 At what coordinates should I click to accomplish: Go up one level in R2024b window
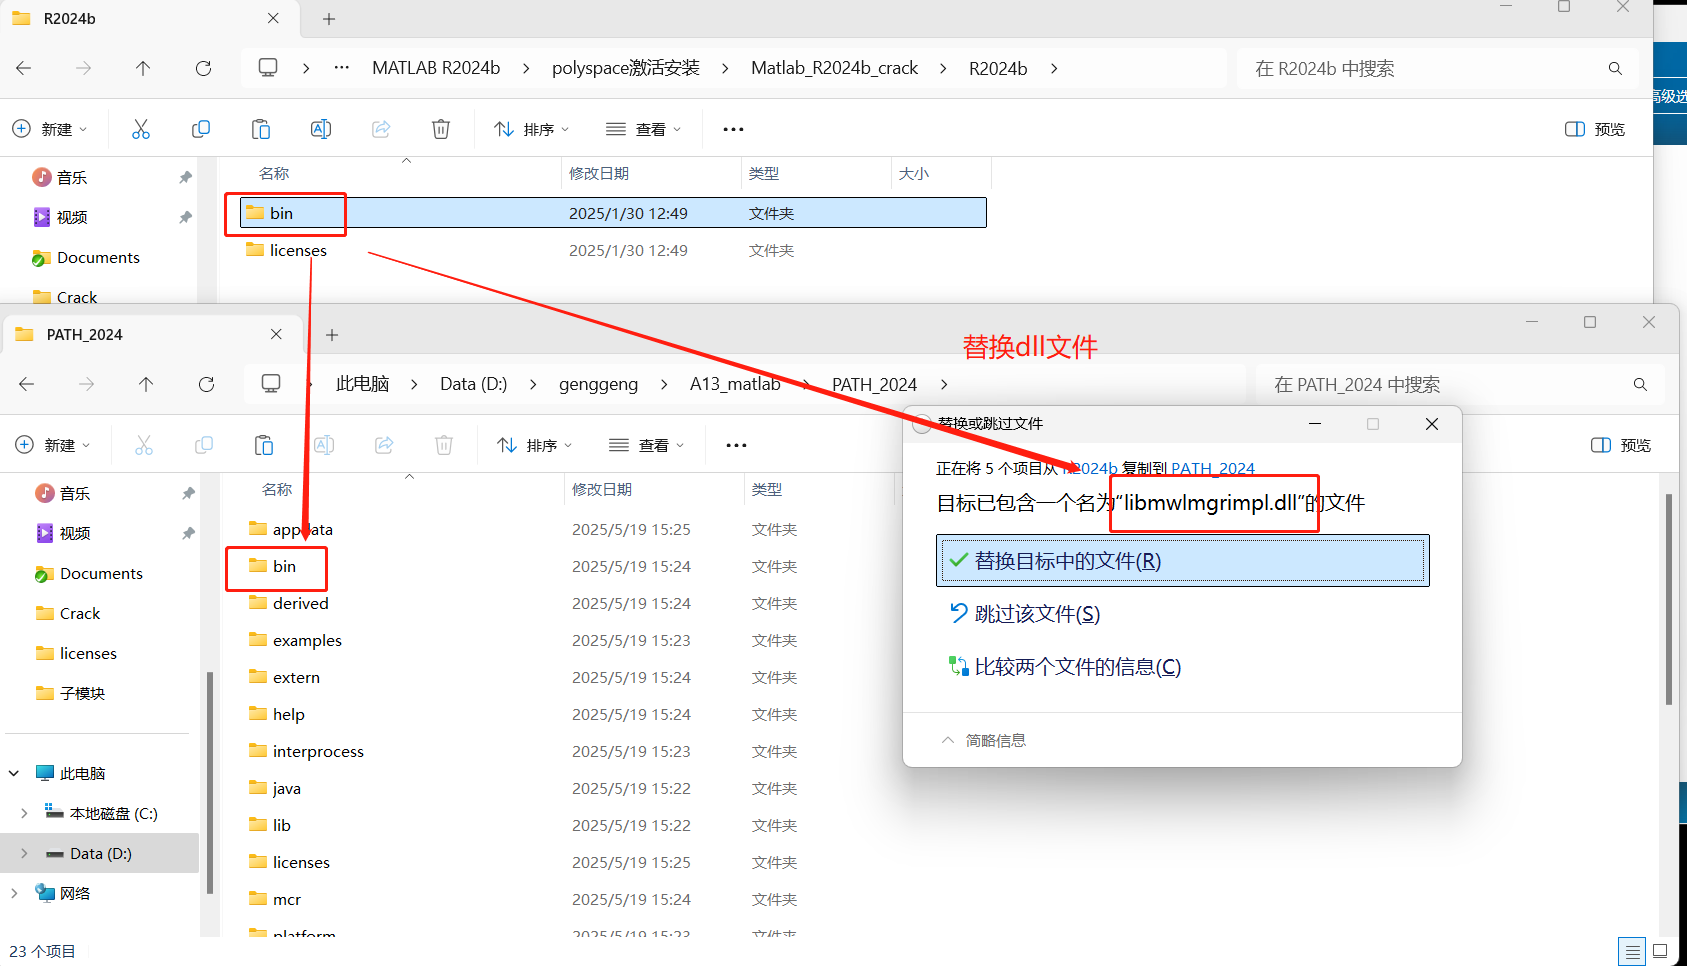point(143,68)
